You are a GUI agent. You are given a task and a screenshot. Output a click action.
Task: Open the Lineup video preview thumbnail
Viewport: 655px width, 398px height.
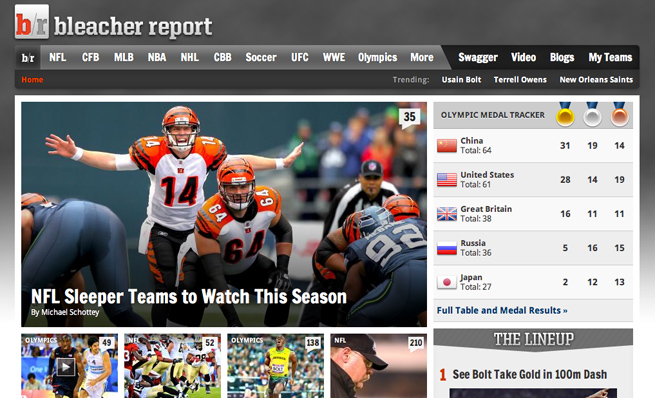tap(533, 393)
